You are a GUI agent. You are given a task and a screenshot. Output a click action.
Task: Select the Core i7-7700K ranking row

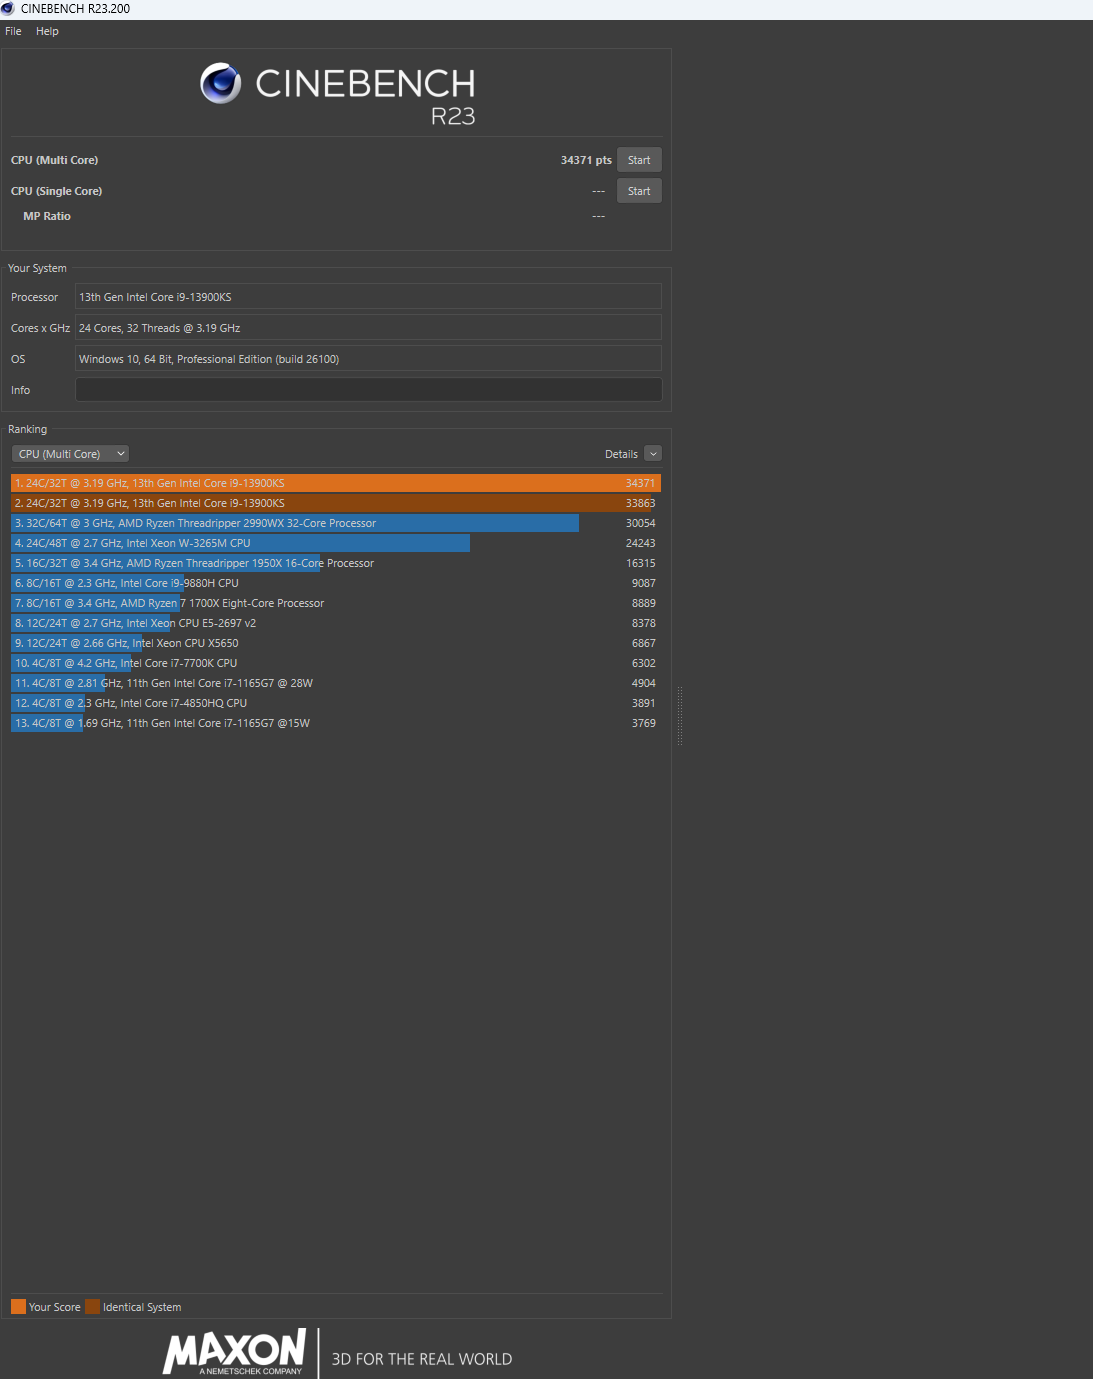pyautogui.click(x=336, y=663)
